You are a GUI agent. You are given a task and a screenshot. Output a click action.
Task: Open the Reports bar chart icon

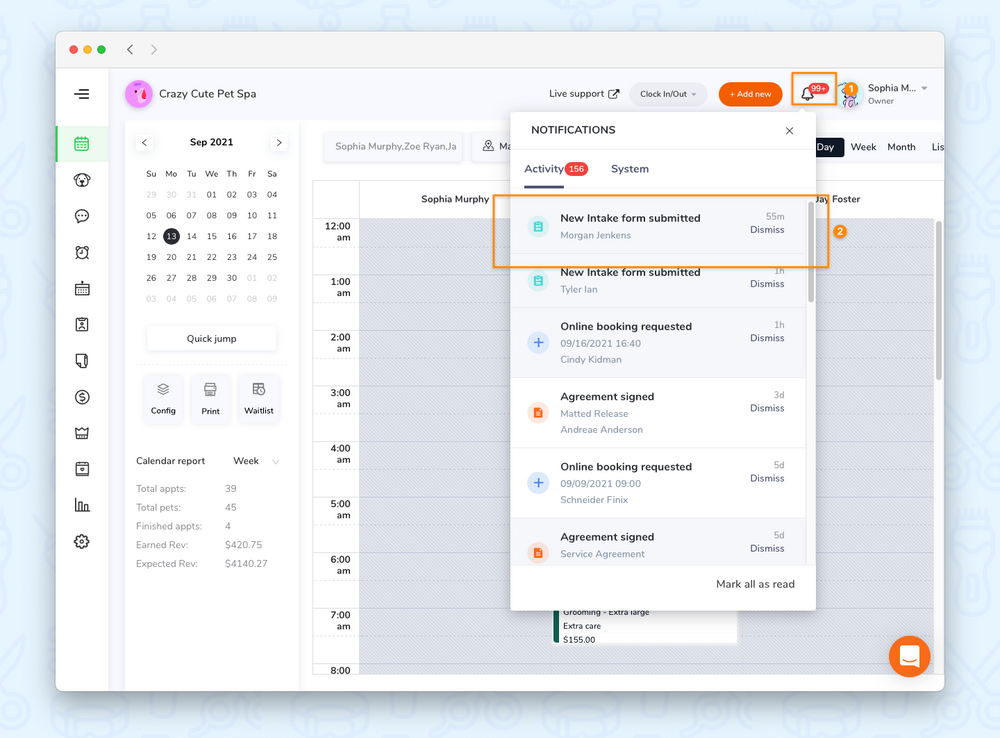[x=82, y=505]
